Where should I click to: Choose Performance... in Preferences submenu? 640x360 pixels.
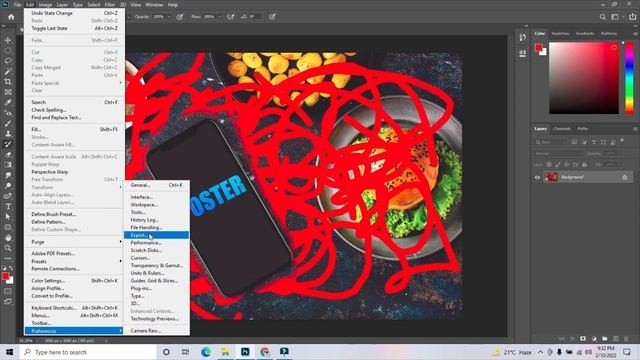pyautogui.click(x=156, y=243)
